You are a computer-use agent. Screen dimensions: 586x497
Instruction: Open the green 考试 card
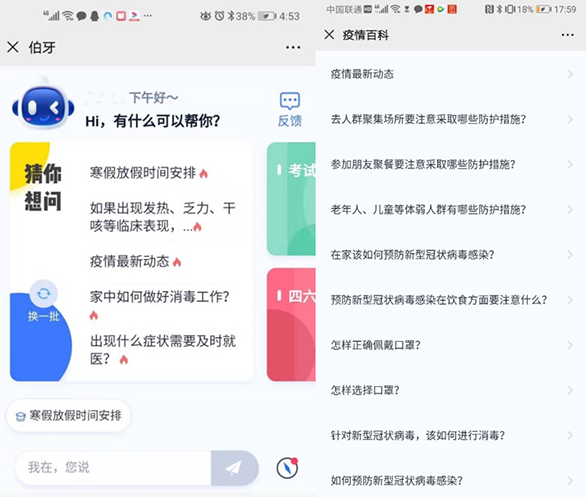pos(291,199)
